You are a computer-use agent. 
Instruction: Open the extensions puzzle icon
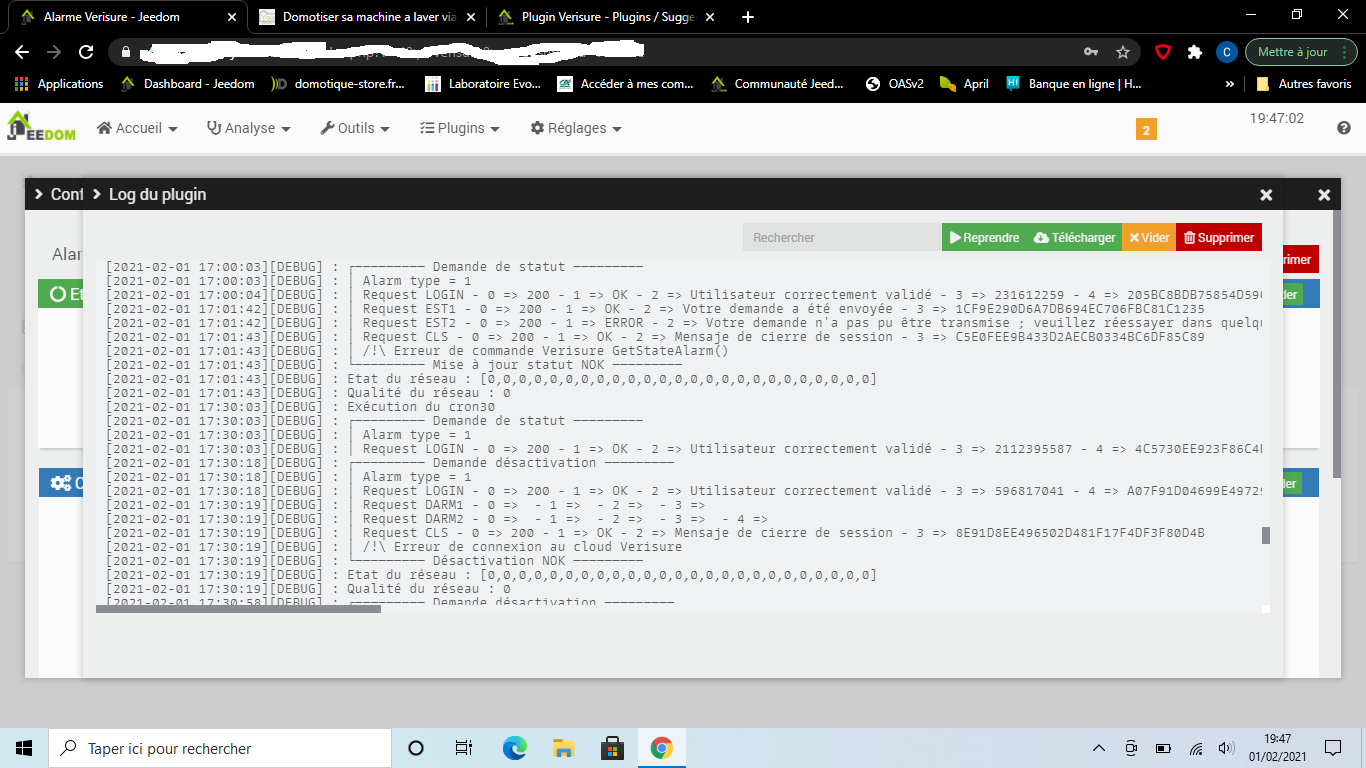pos(1194,52)
